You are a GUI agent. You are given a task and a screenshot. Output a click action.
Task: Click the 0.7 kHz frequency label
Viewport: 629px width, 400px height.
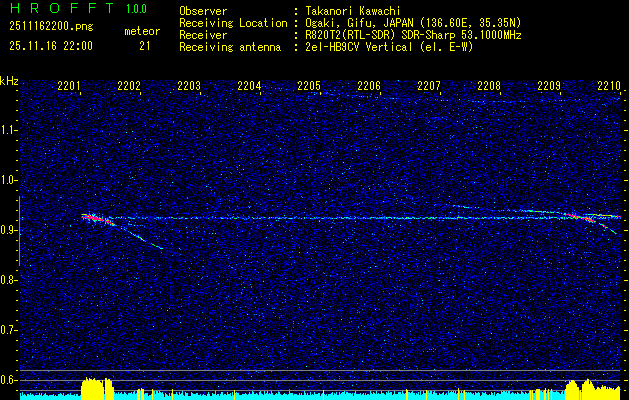(8, 330)
